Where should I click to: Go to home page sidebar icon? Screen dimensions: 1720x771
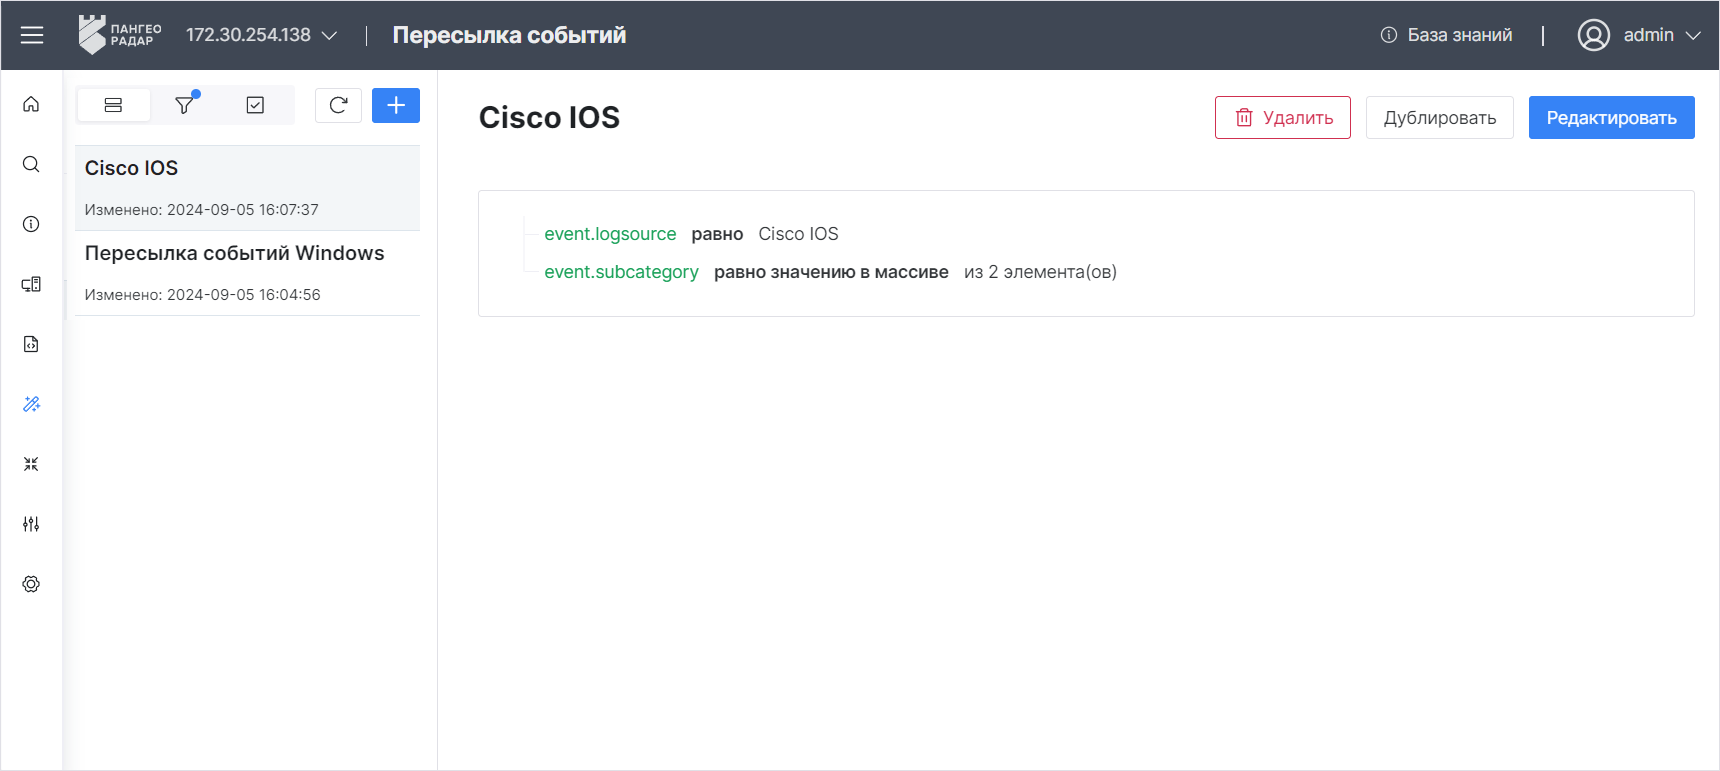click(x=31, y=104)
